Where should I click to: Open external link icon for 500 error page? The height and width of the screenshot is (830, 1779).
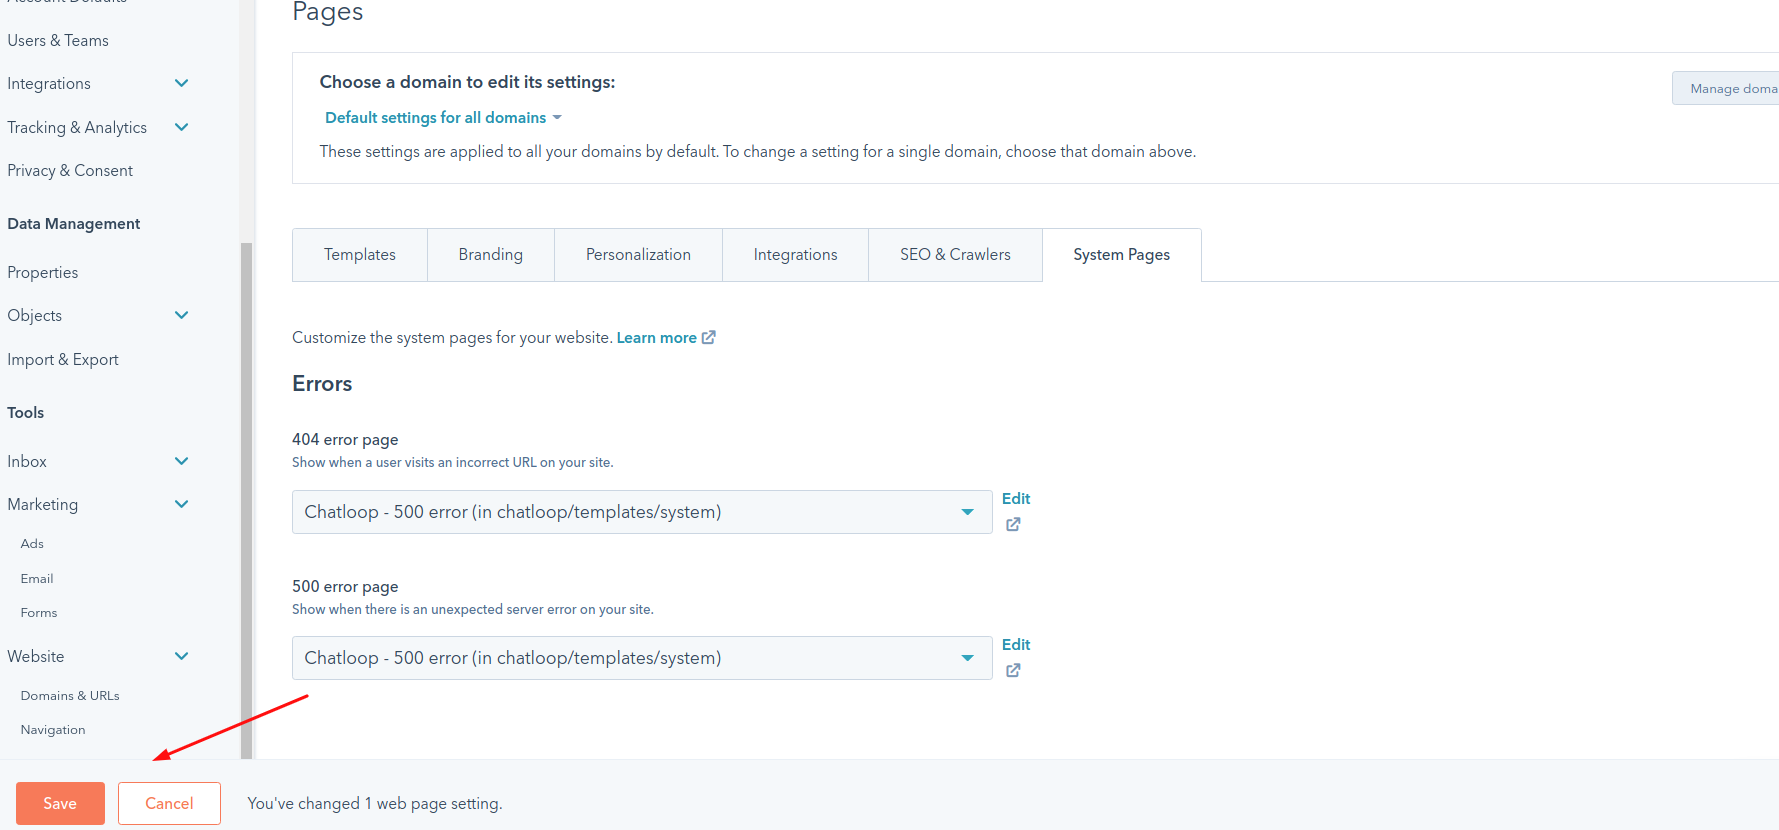coord(1013,670)
